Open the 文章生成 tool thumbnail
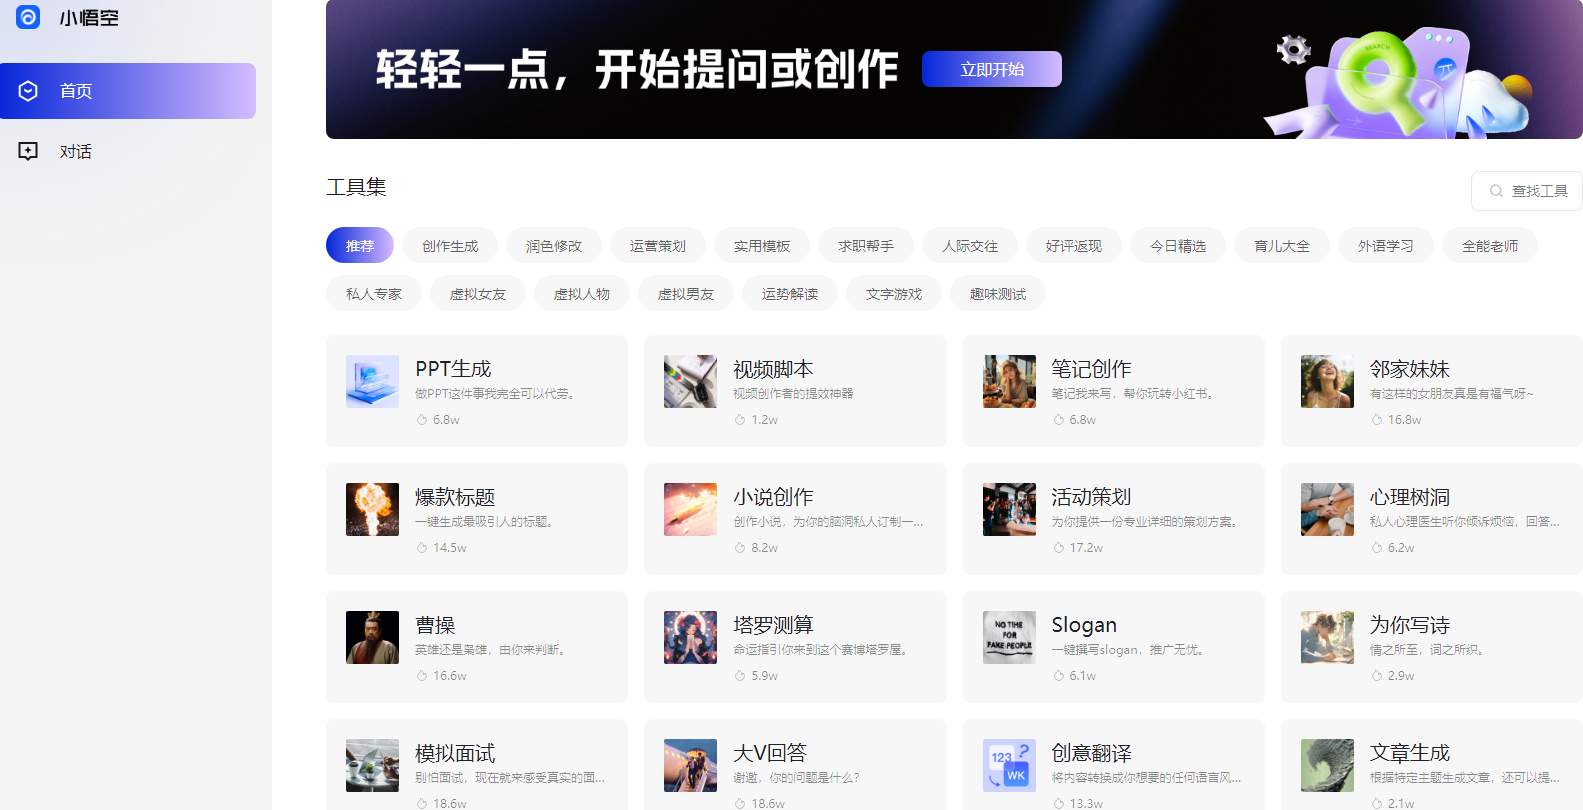 point(1327,765)
